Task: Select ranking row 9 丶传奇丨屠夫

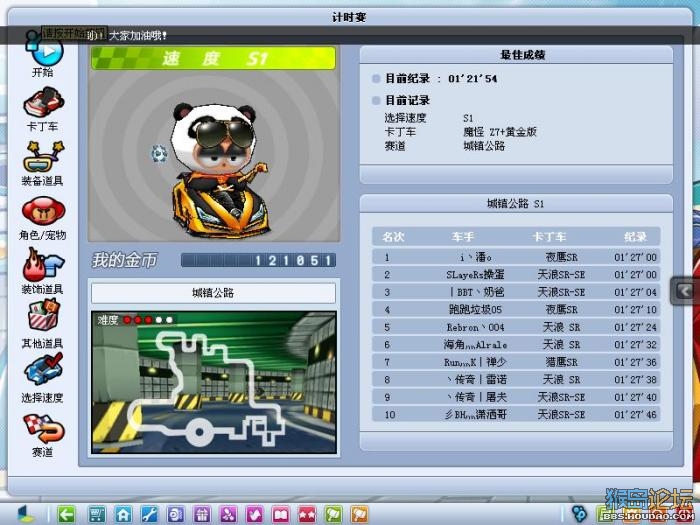Action: click(516, 397)
